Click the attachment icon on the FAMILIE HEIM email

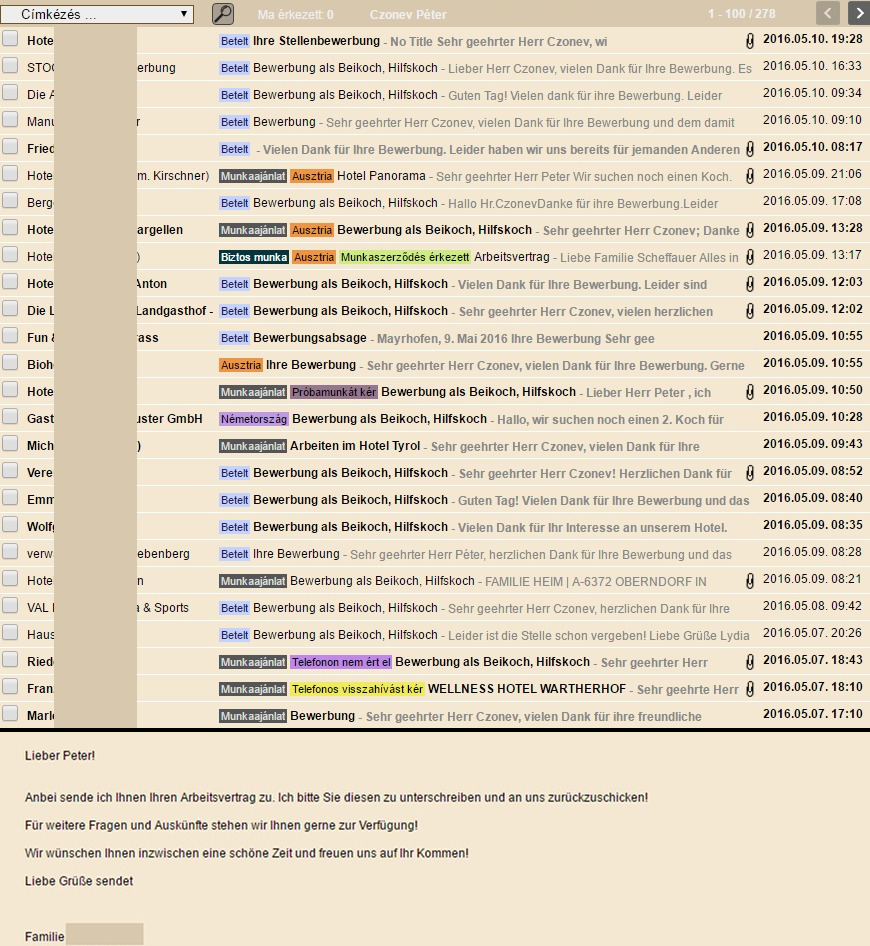[x=749, y=581]
